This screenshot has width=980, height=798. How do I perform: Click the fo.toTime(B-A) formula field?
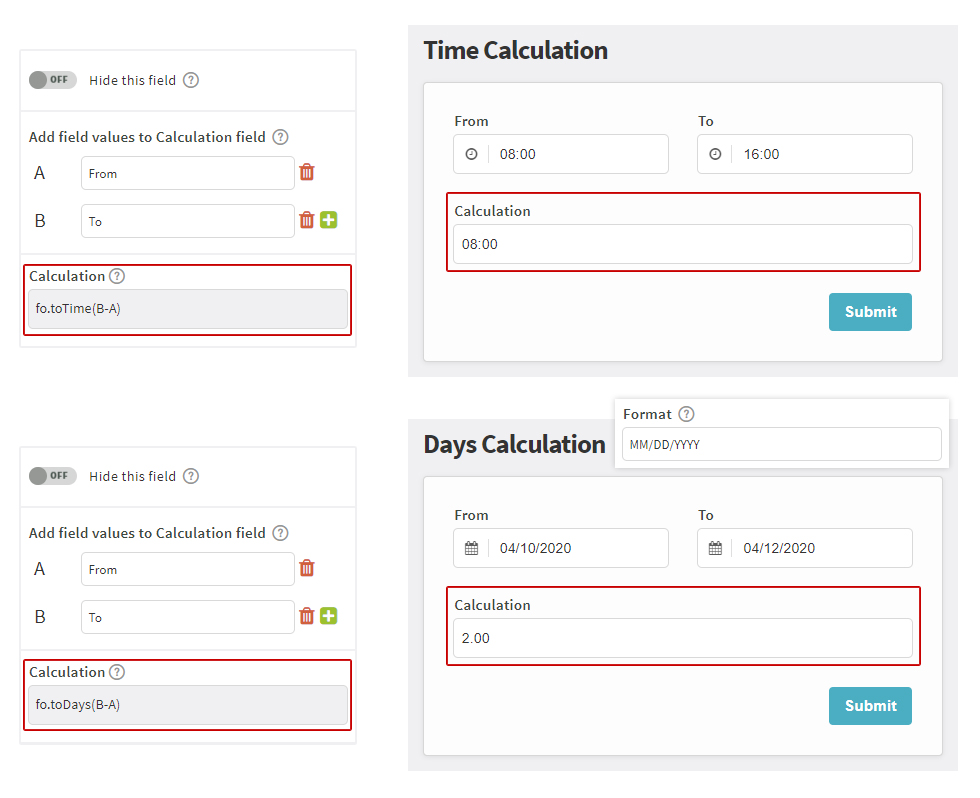coord(188,309)
